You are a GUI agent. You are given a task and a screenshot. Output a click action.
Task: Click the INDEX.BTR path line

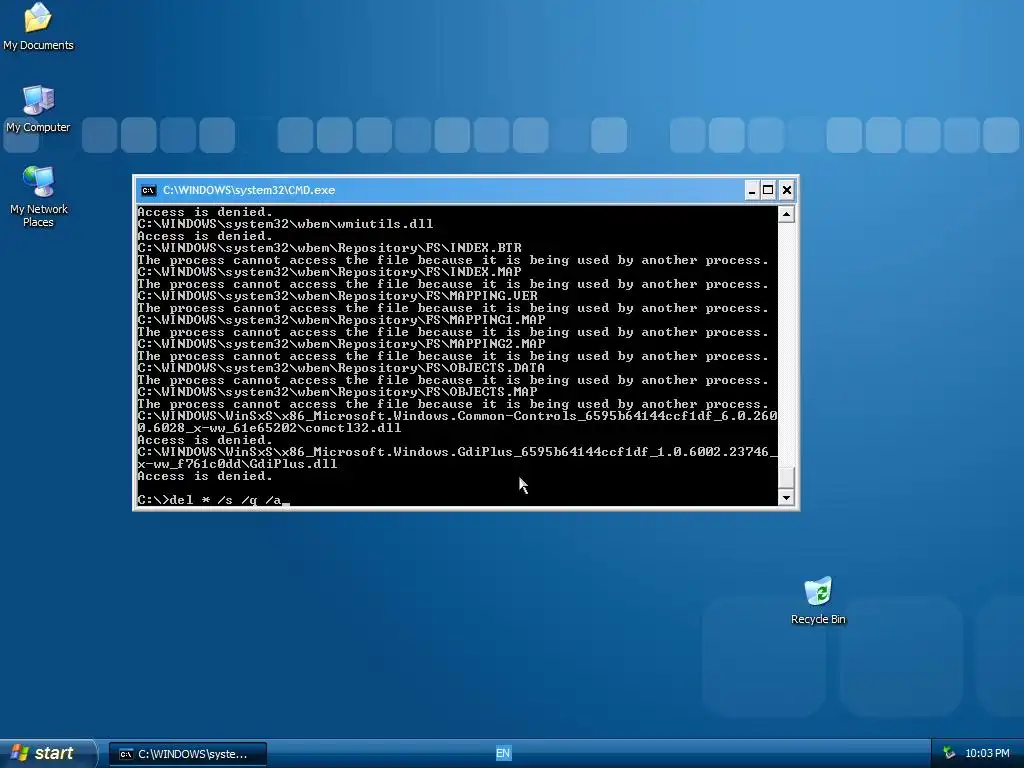tap(330, 248)
